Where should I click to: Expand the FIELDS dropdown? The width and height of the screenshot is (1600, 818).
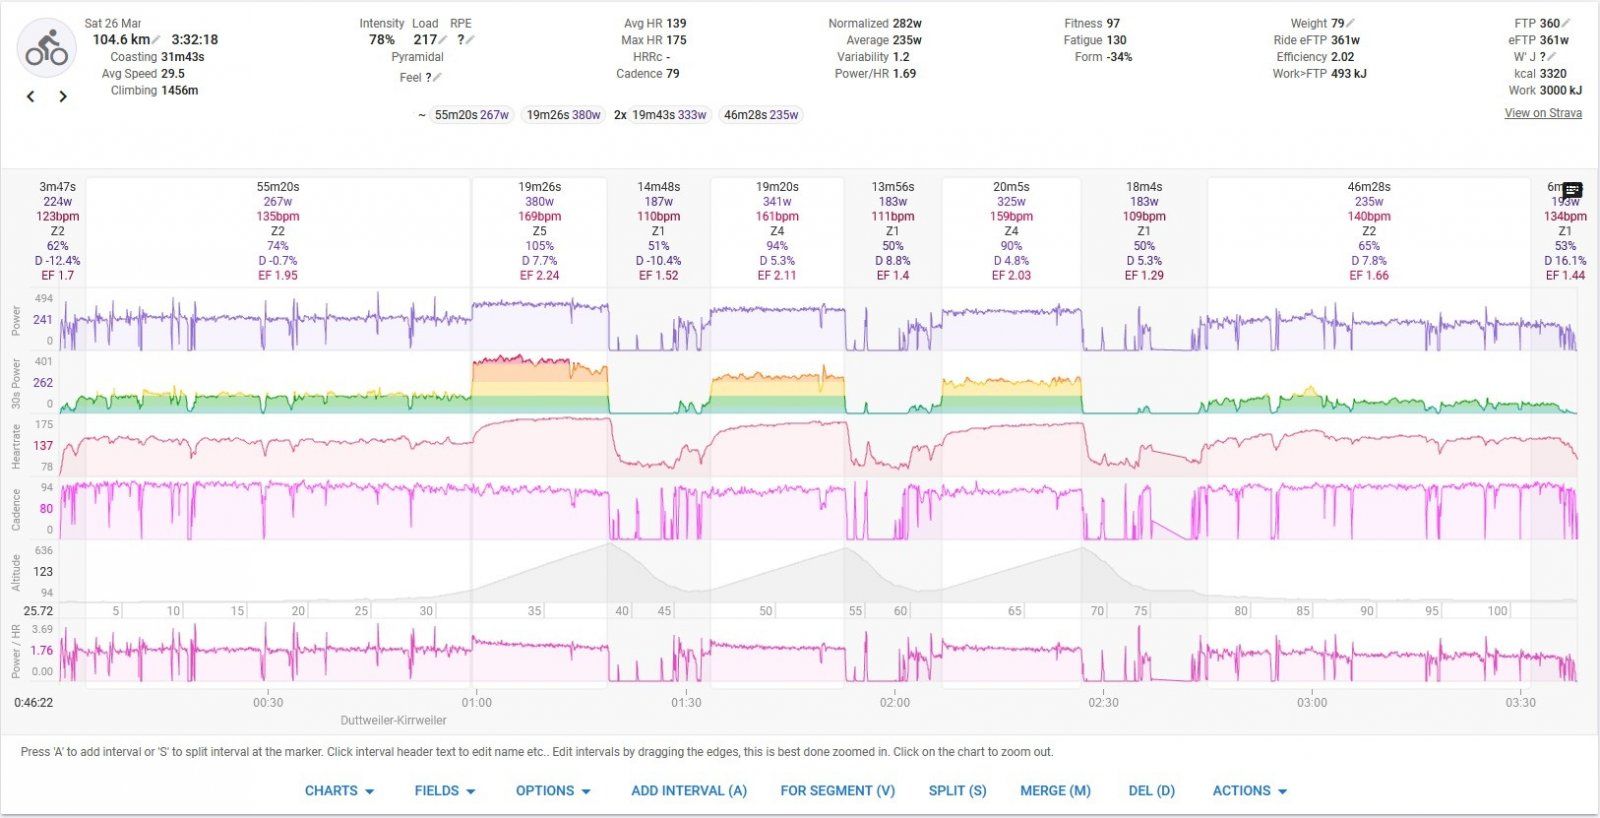(x=445, y=791)
